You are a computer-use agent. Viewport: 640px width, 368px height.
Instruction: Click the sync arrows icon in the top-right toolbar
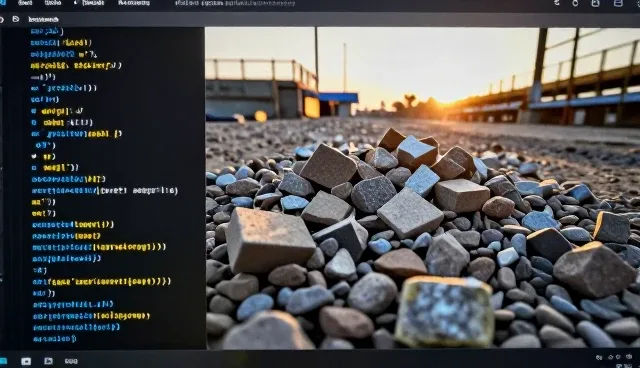pos(557,3)
